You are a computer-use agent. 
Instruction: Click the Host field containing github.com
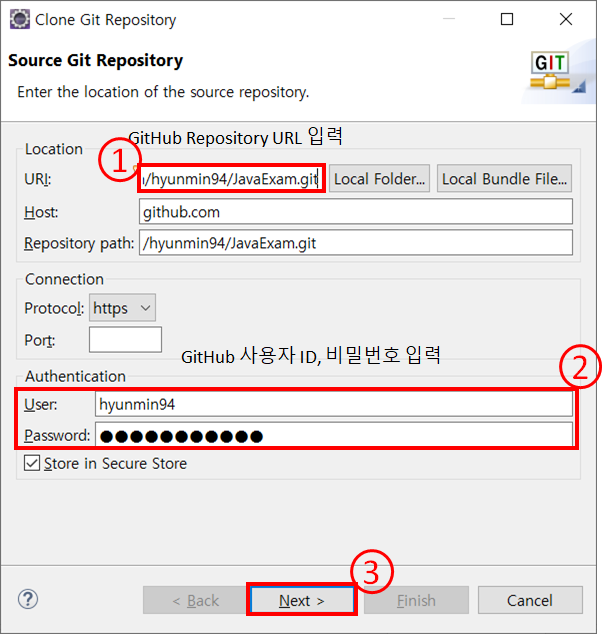356,211
